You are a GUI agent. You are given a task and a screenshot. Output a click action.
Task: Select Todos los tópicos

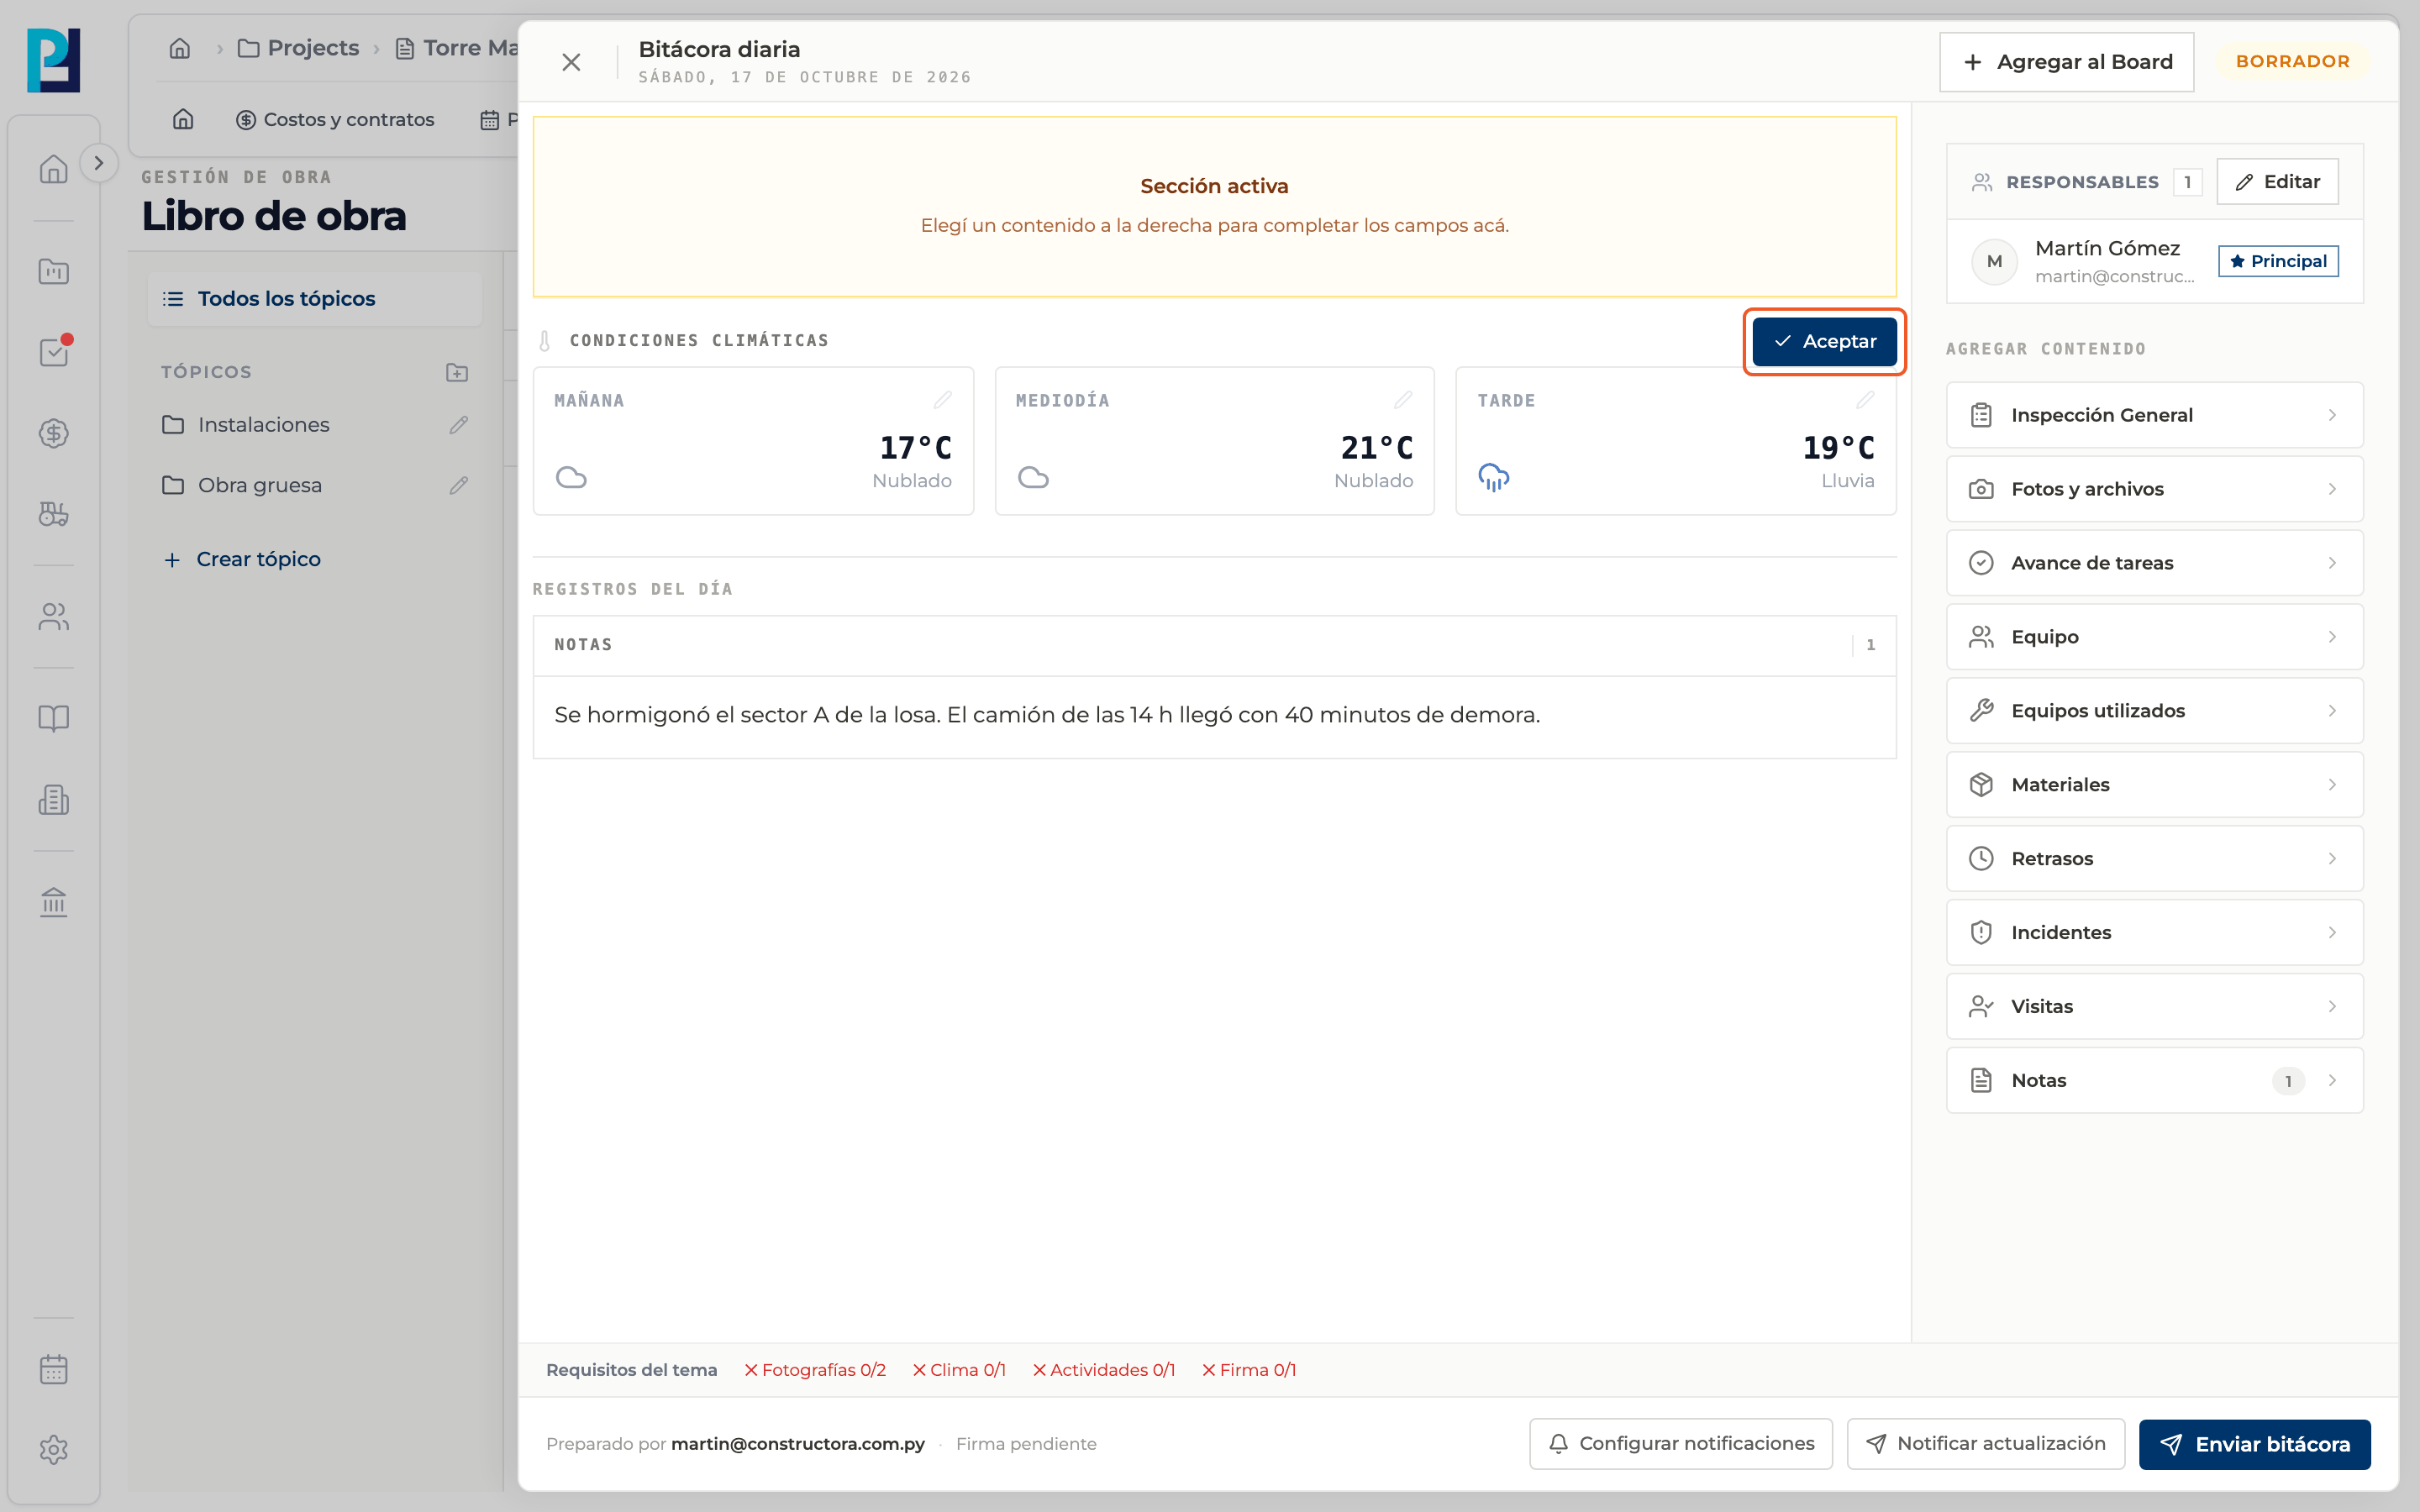[x=314, y=299]
